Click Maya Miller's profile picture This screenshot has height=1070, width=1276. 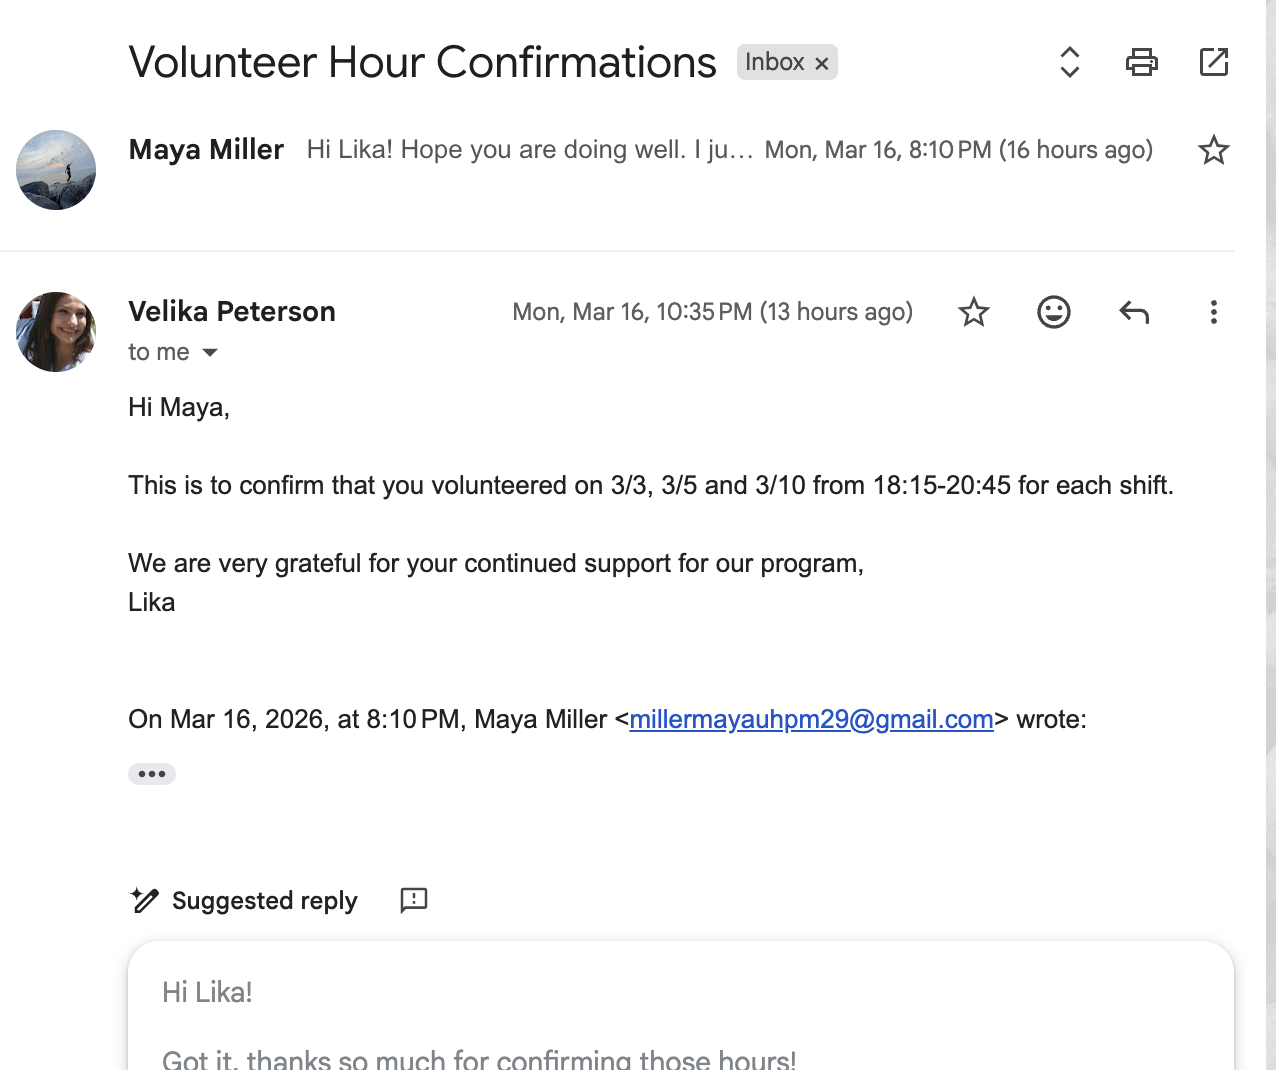click(x=56, y=170)
